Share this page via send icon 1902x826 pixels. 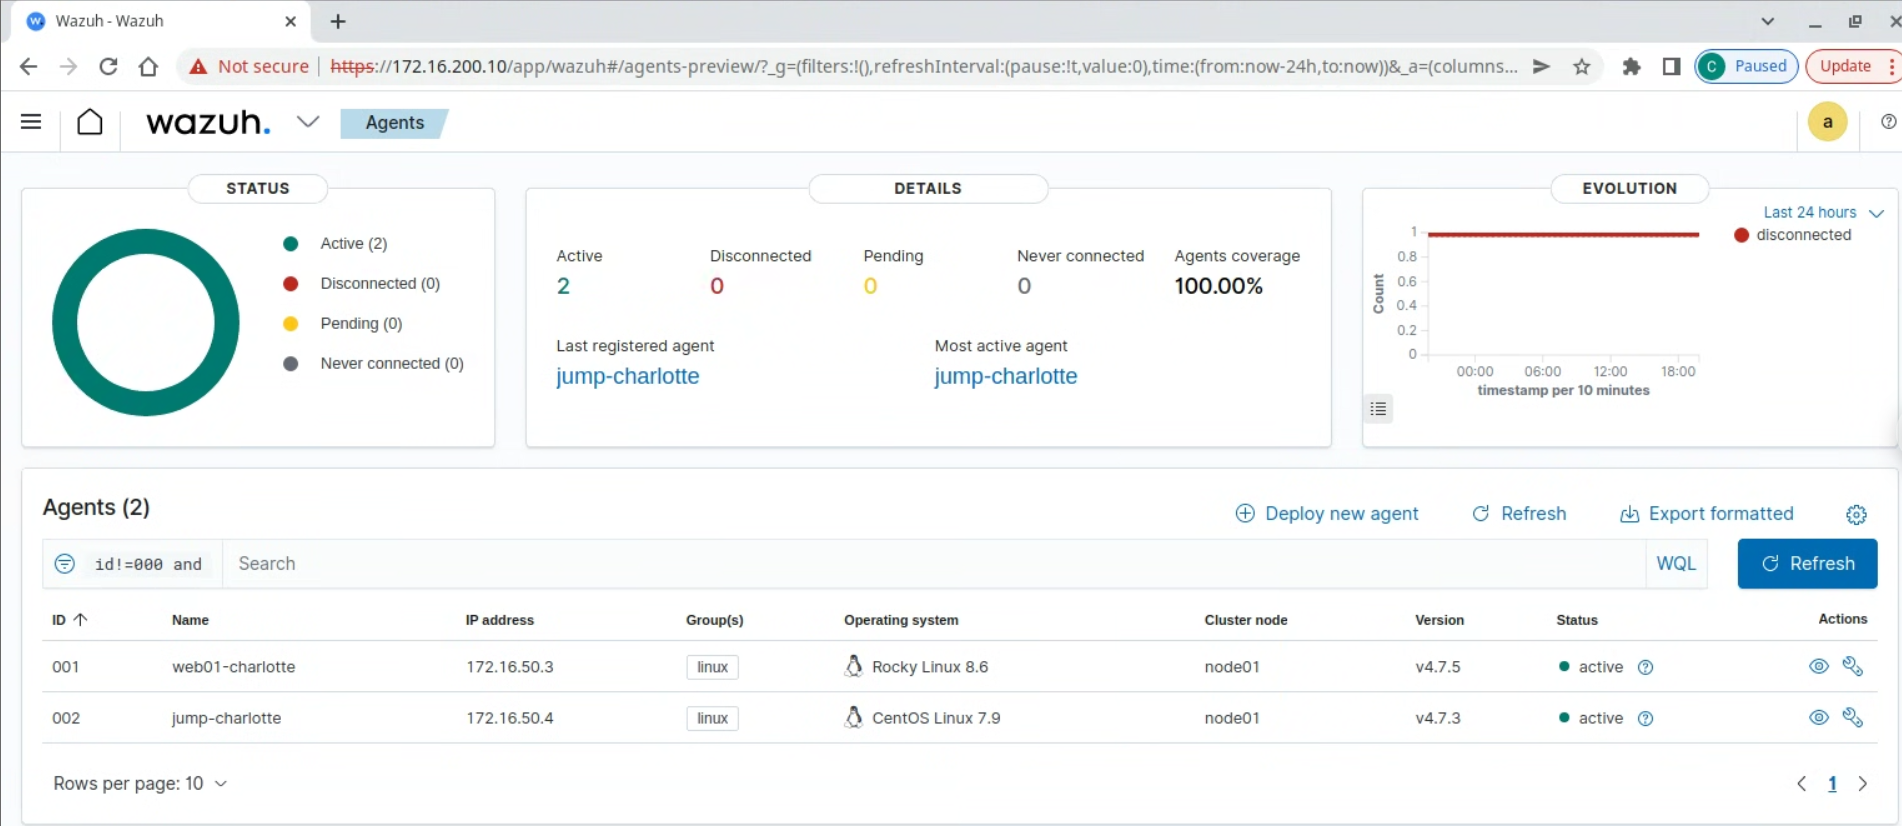pos(1541,67)
